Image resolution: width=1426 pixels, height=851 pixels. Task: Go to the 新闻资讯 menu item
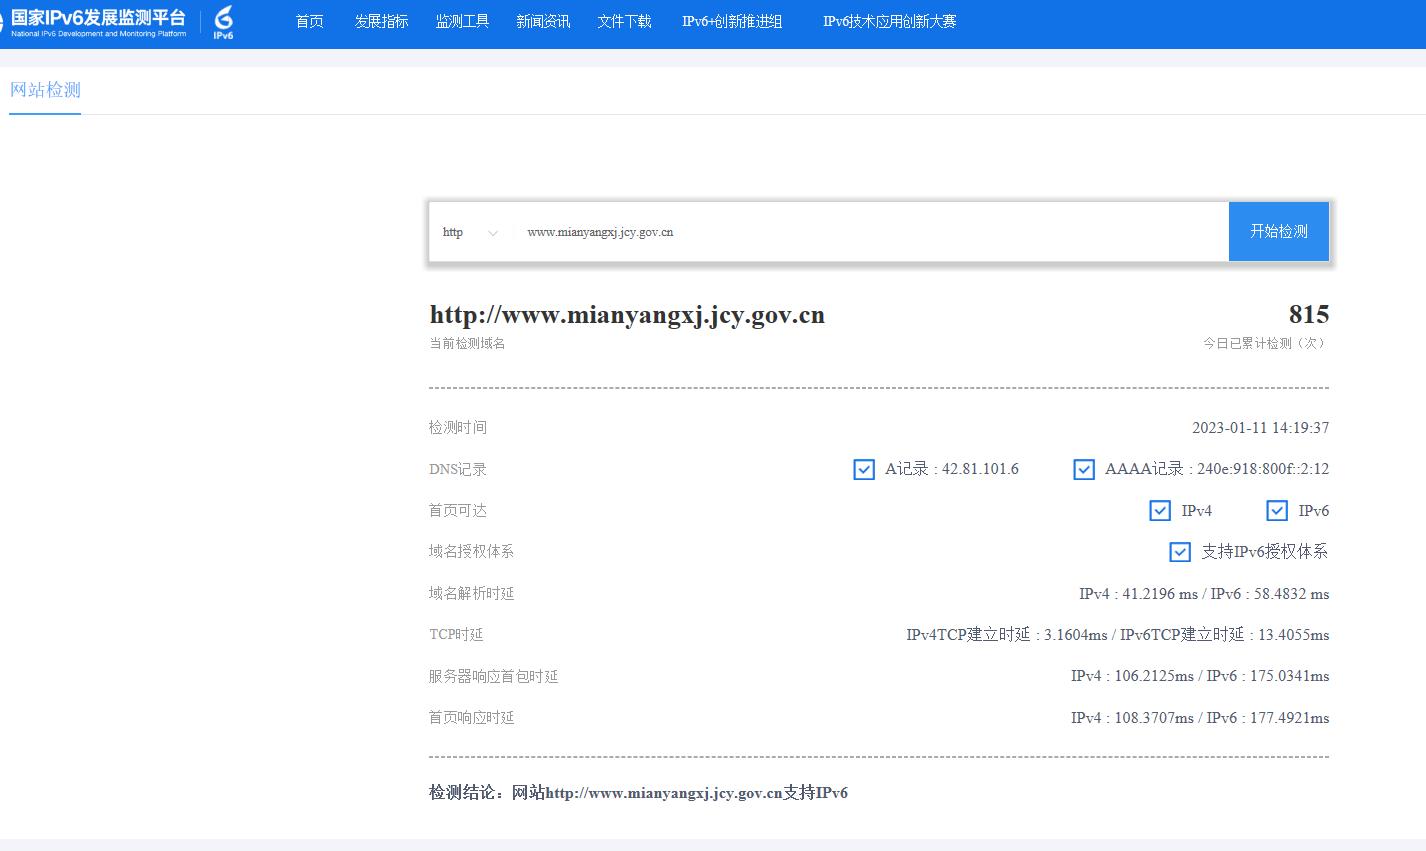[543, 21]
